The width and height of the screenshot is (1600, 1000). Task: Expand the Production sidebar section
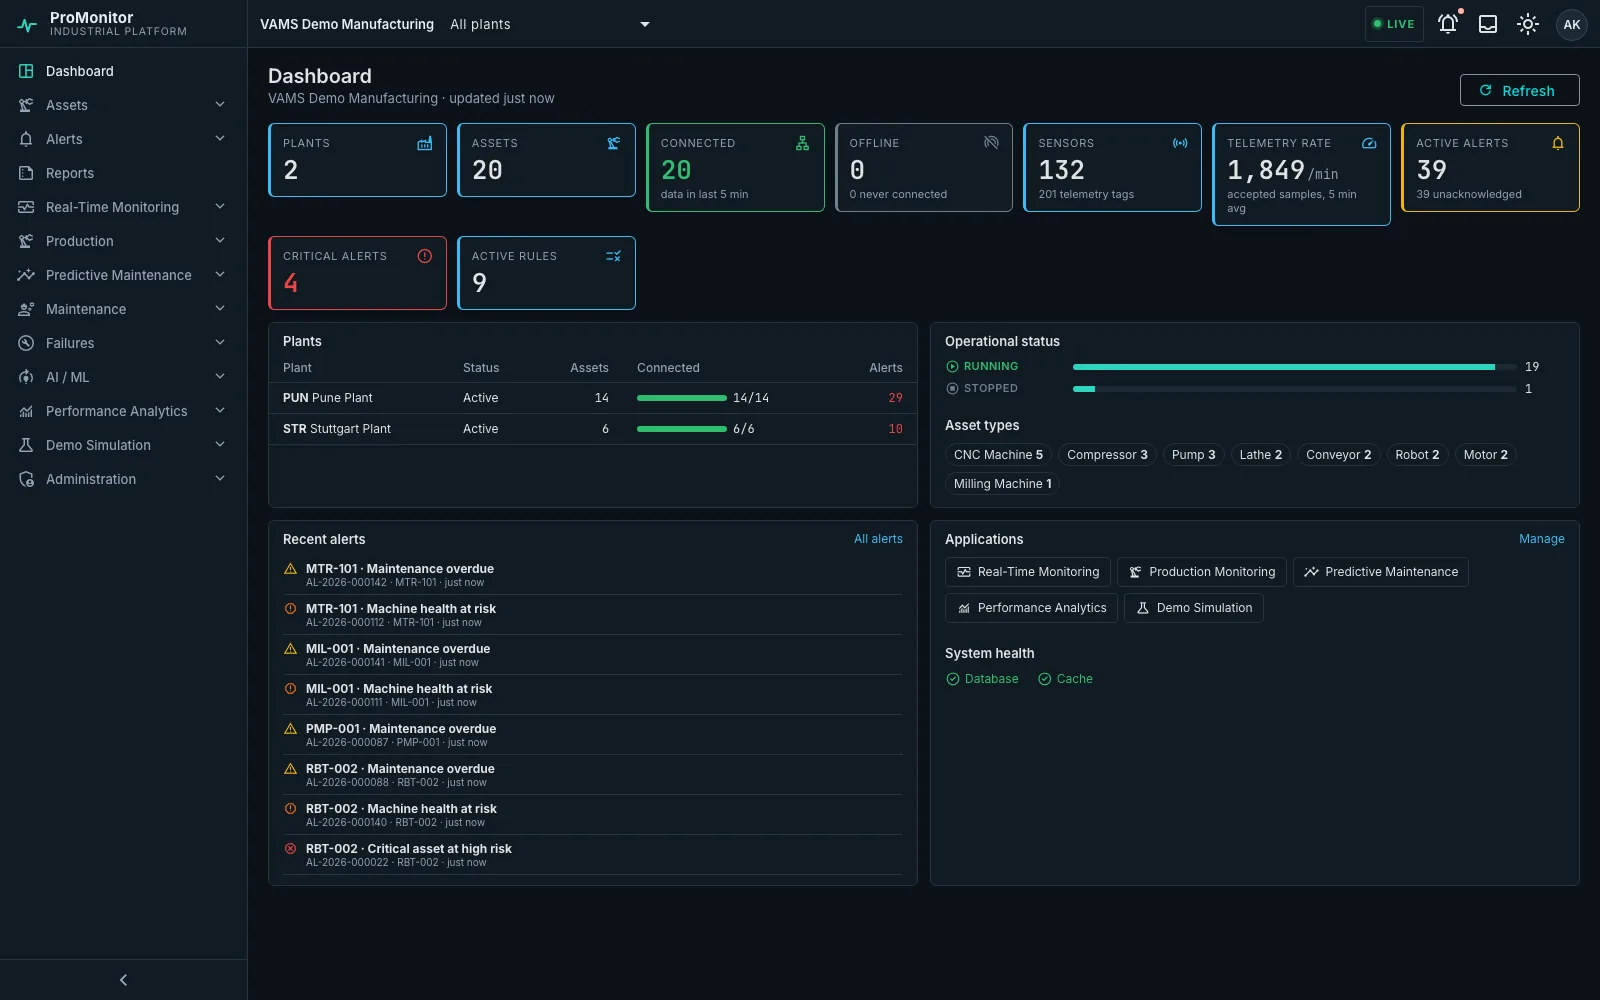tap(220, 241)
